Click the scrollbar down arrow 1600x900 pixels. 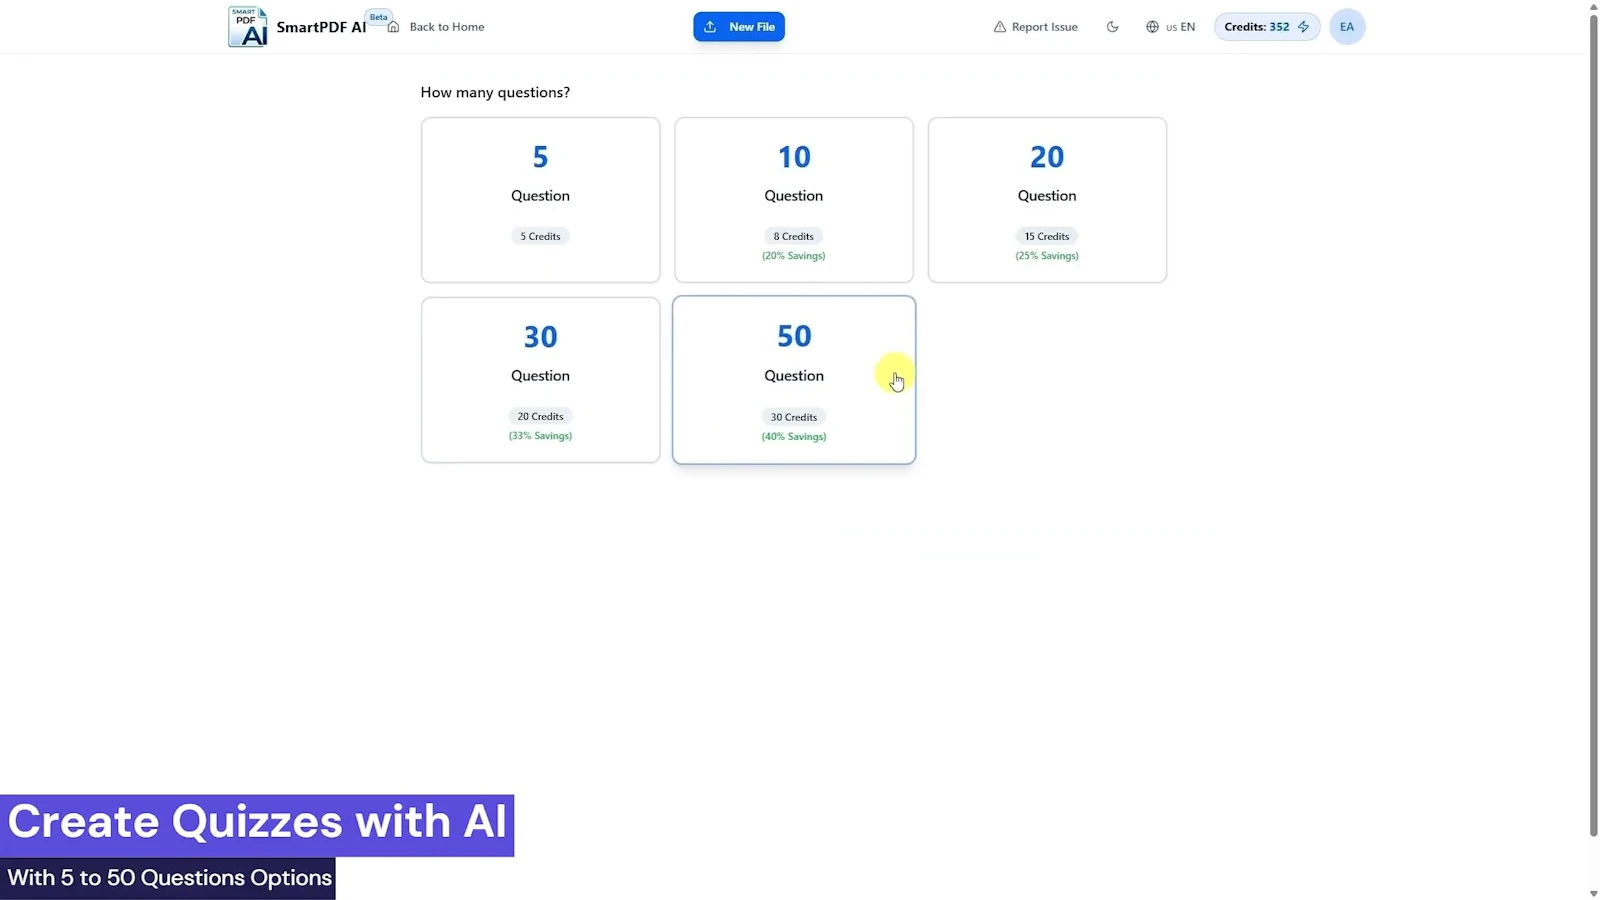[1594, 893]
